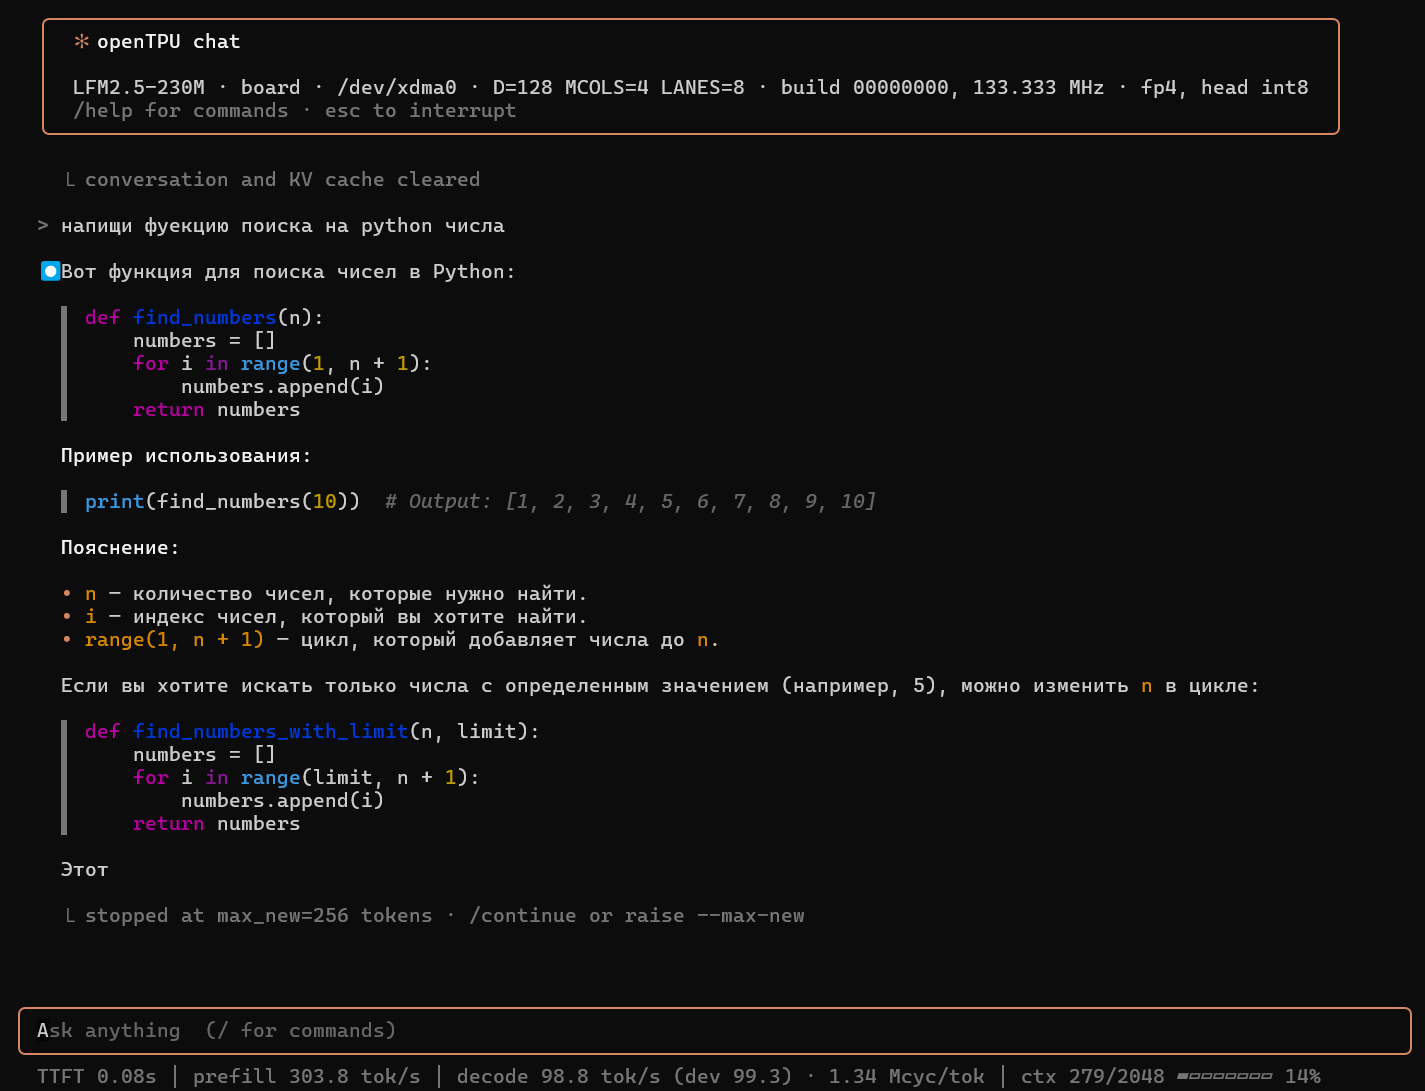
Task: Click the "Пояснение:" heading
Action: [121, 548]
